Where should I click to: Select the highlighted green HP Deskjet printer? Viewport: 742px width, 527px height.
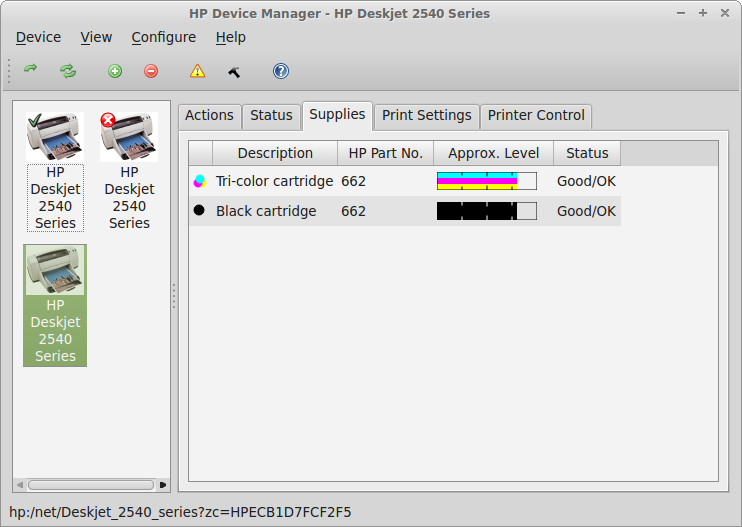55,305
